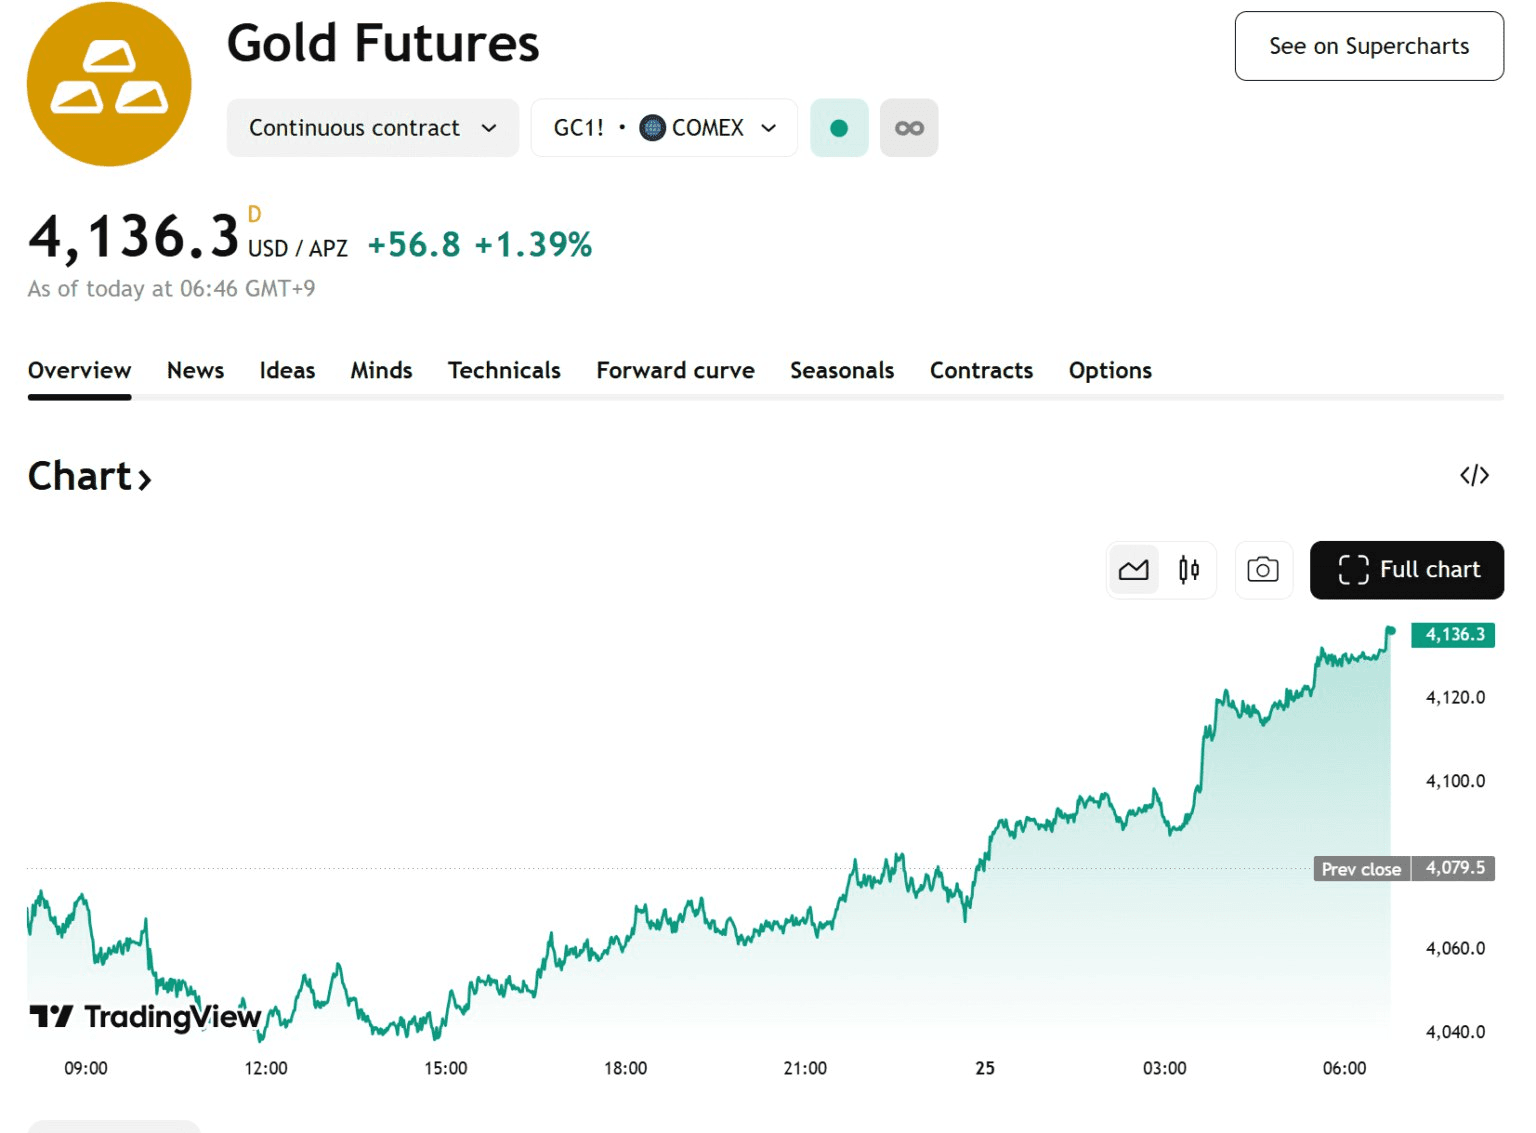Screen dimensions: 1536x1133
Task: Open the Chart section chevron
Action: pyautogui.click(x=145, y=479)
